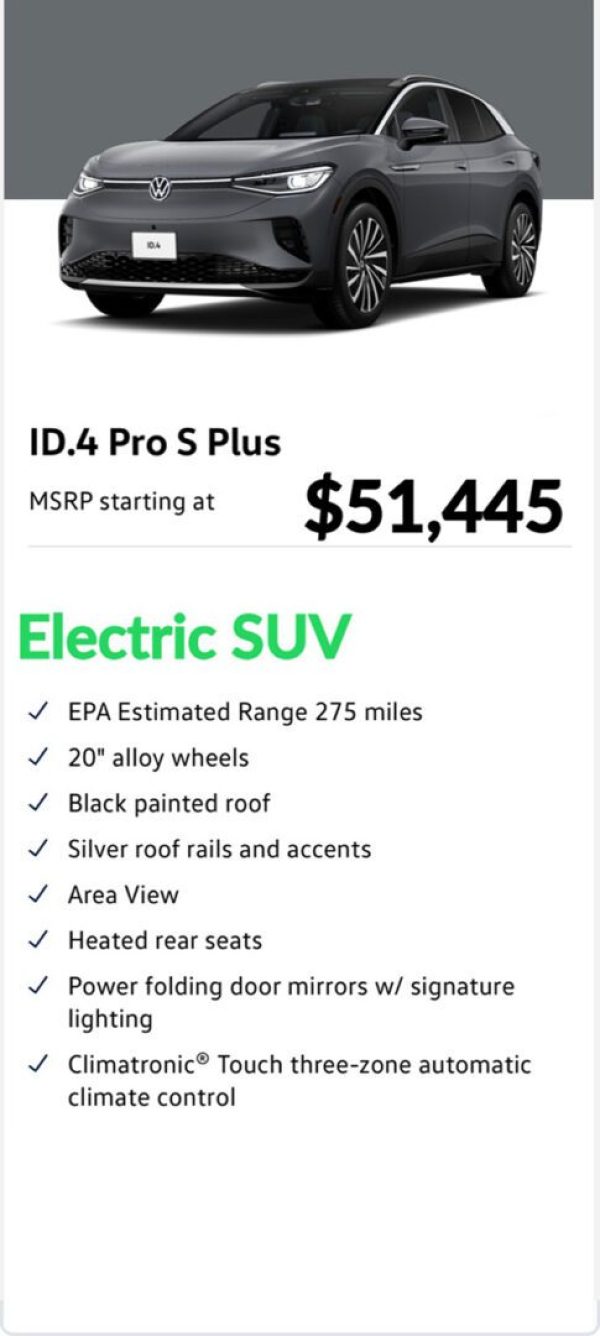Open the ID.4 Pro S Plus title
The image size is (600, 1336).
point(155,443)
